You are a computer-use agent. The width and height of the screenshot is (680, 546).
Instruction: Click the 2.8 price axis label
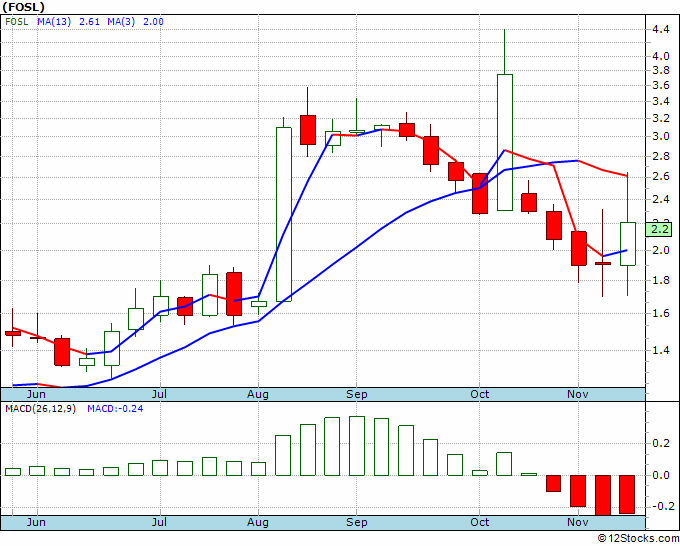point(660,156)
